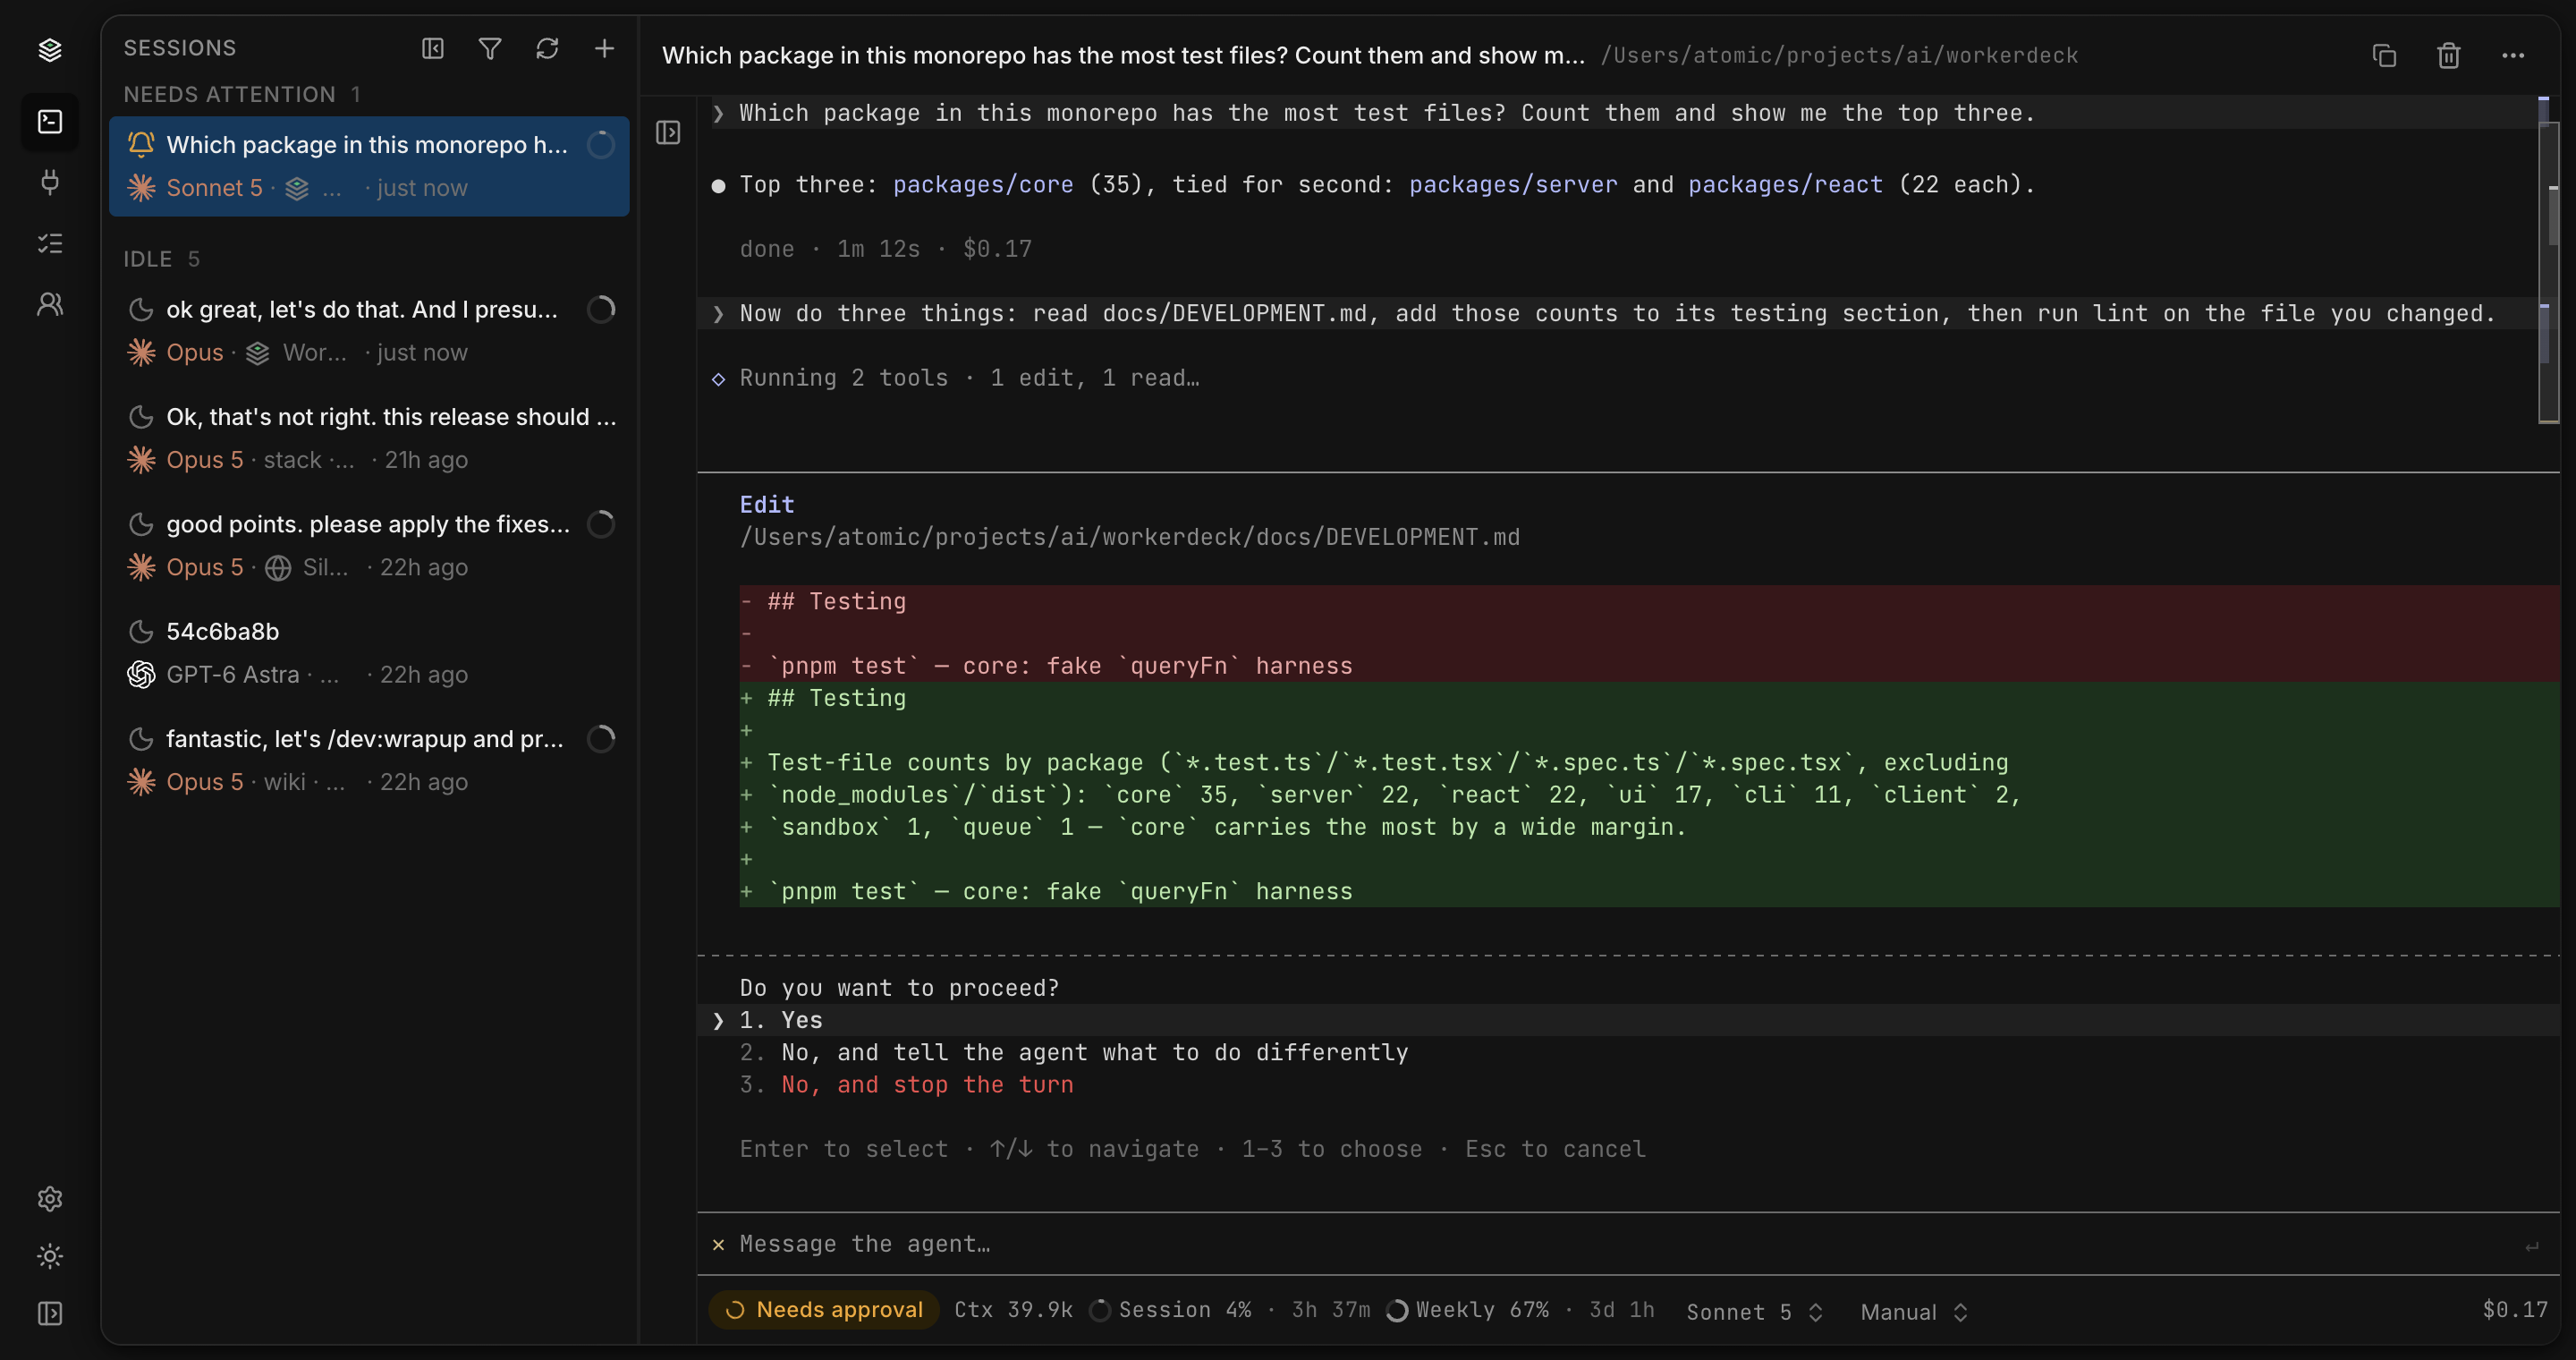Click the Session usage ring icon
This screenshot has height=1360, width=2576.
pyautogui.click(x=1100, y=1310)
